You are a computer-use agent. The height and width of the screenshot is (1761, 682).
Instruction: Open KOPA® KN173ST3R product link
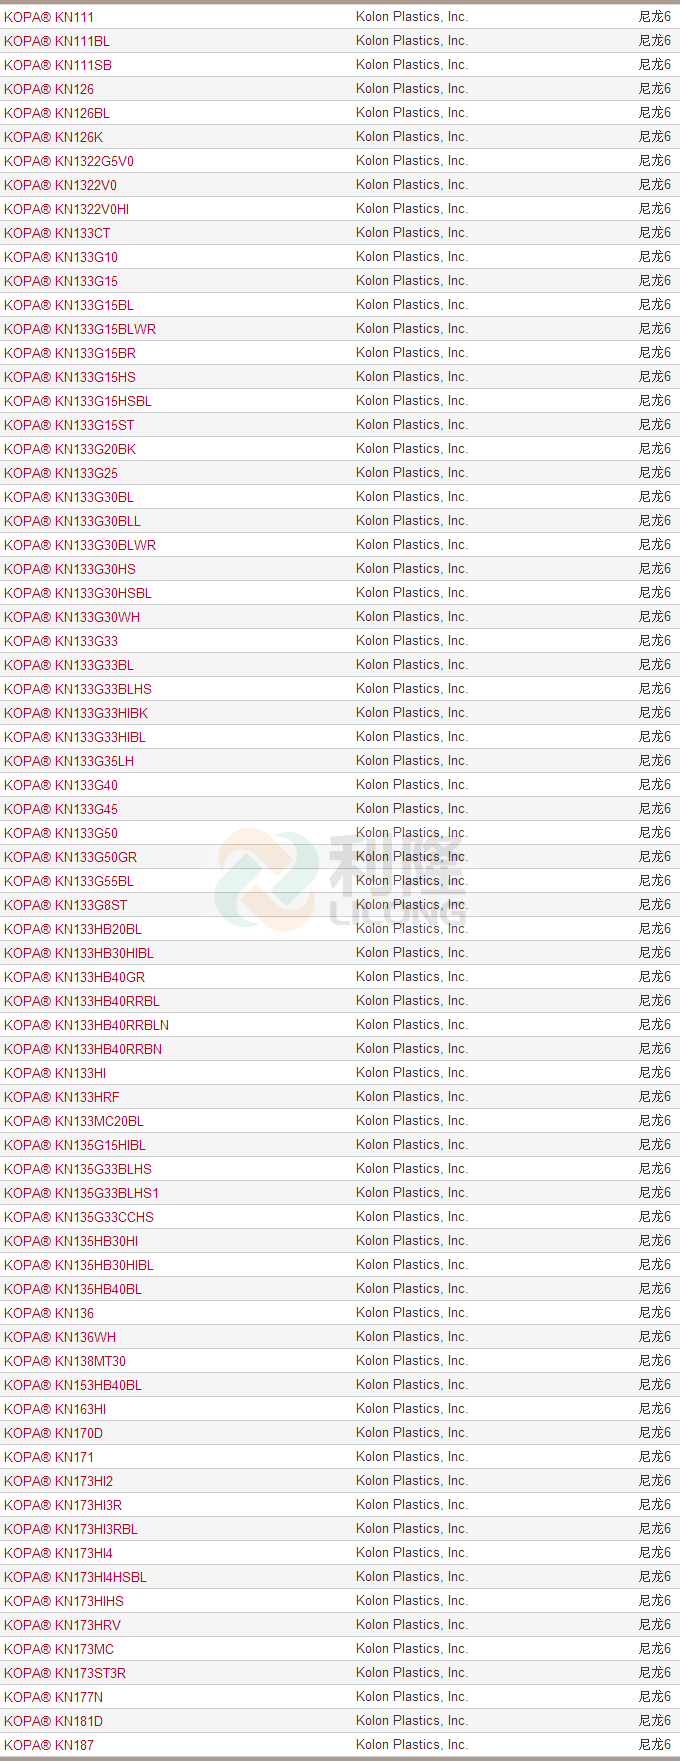(x=65, y=1673)
